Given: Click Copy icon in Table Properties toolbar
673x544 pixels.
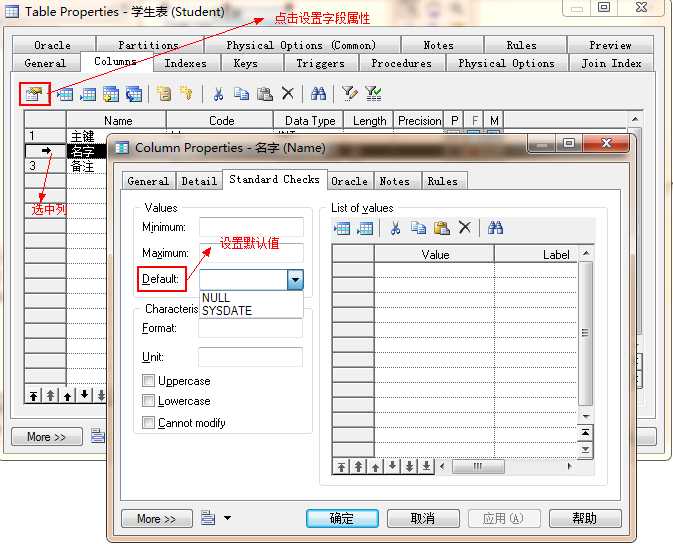Looking at the screenshot, I should [242, 94].
